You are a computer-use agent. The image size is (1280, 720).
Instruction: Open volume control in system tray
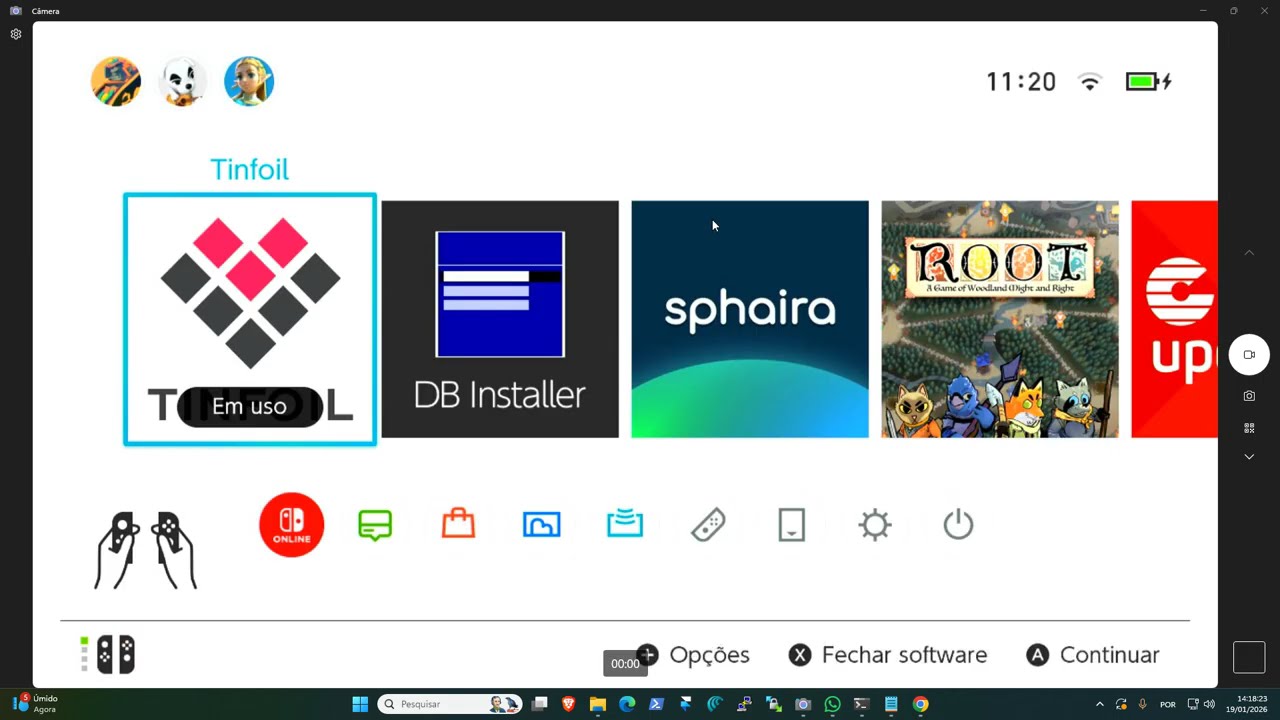pos(1210,704)
